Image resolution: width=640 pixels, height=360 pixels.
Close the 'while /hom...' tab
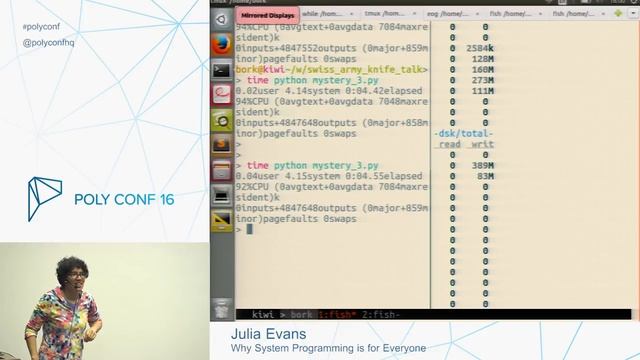coord(351,14)
